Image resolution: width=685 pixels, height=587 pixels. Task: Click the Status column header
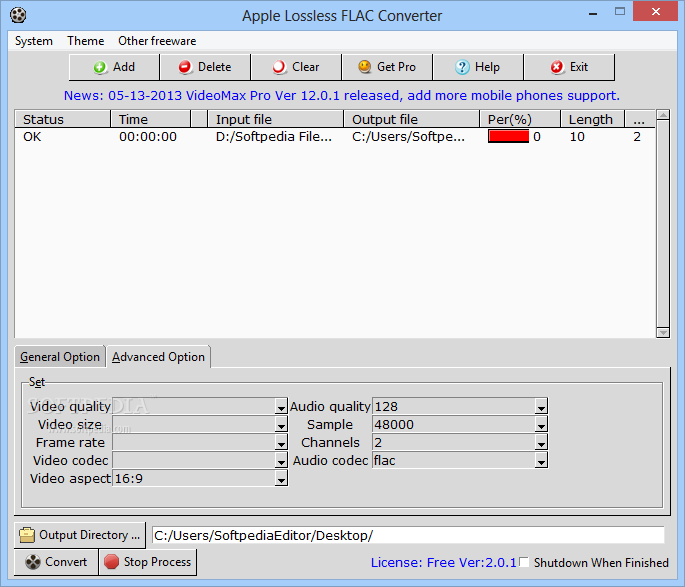[x=62, y=119]
